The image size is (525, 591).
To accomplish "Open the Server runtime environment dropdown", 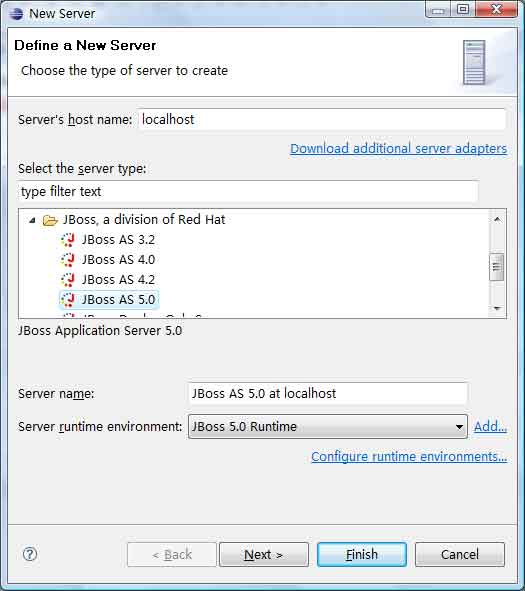I will [x=328, y=426].
